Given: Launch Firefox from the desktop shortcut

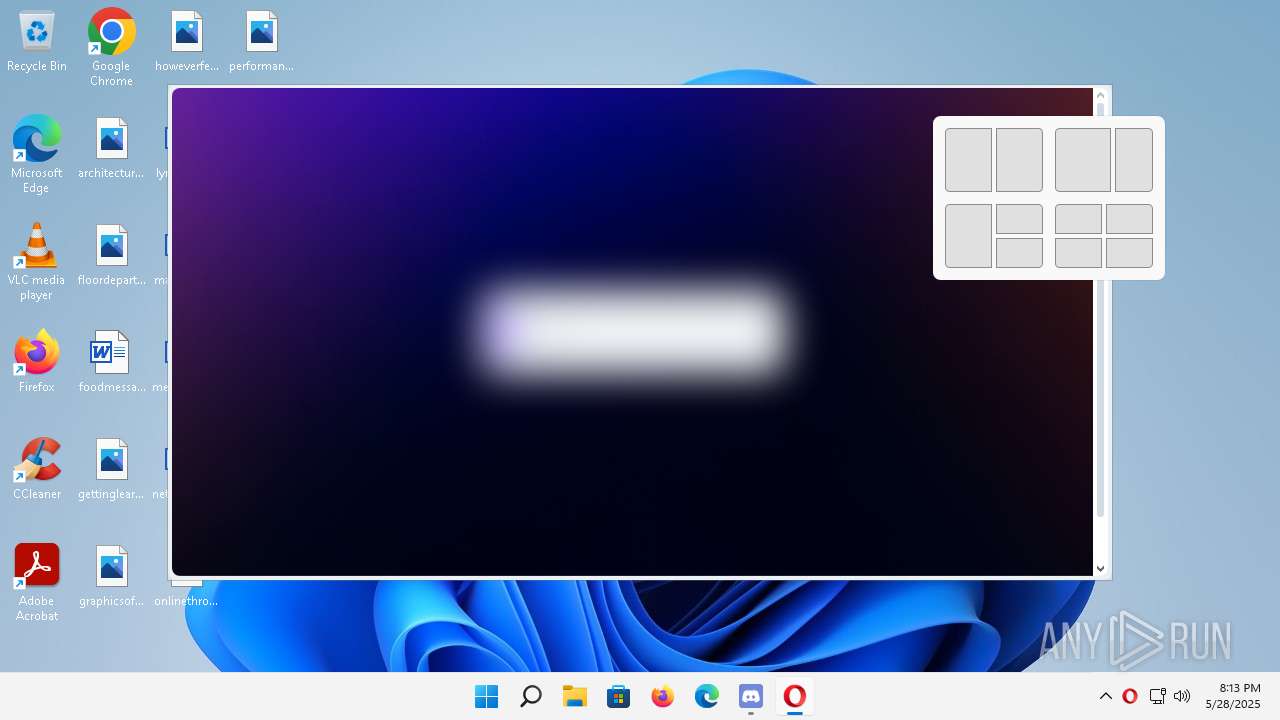Looking at the screenshot, I should tap(37, 361).
